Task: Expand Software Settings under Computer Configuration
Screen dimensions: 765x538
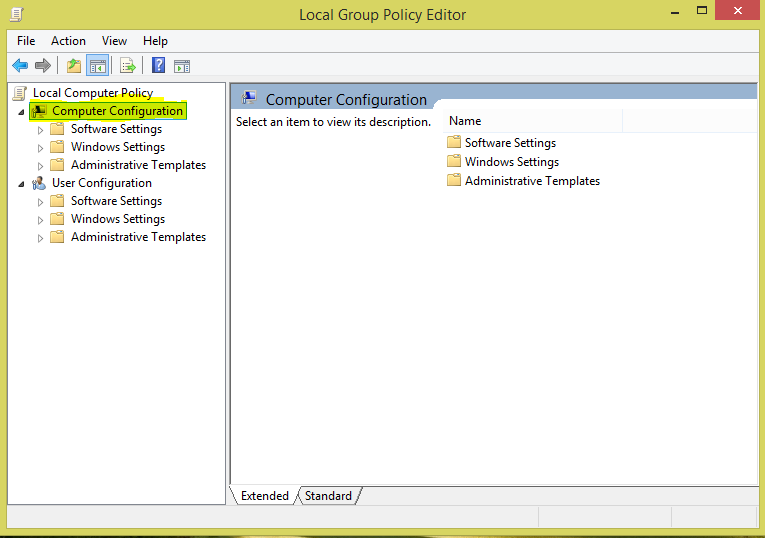Action: [40, 130]
